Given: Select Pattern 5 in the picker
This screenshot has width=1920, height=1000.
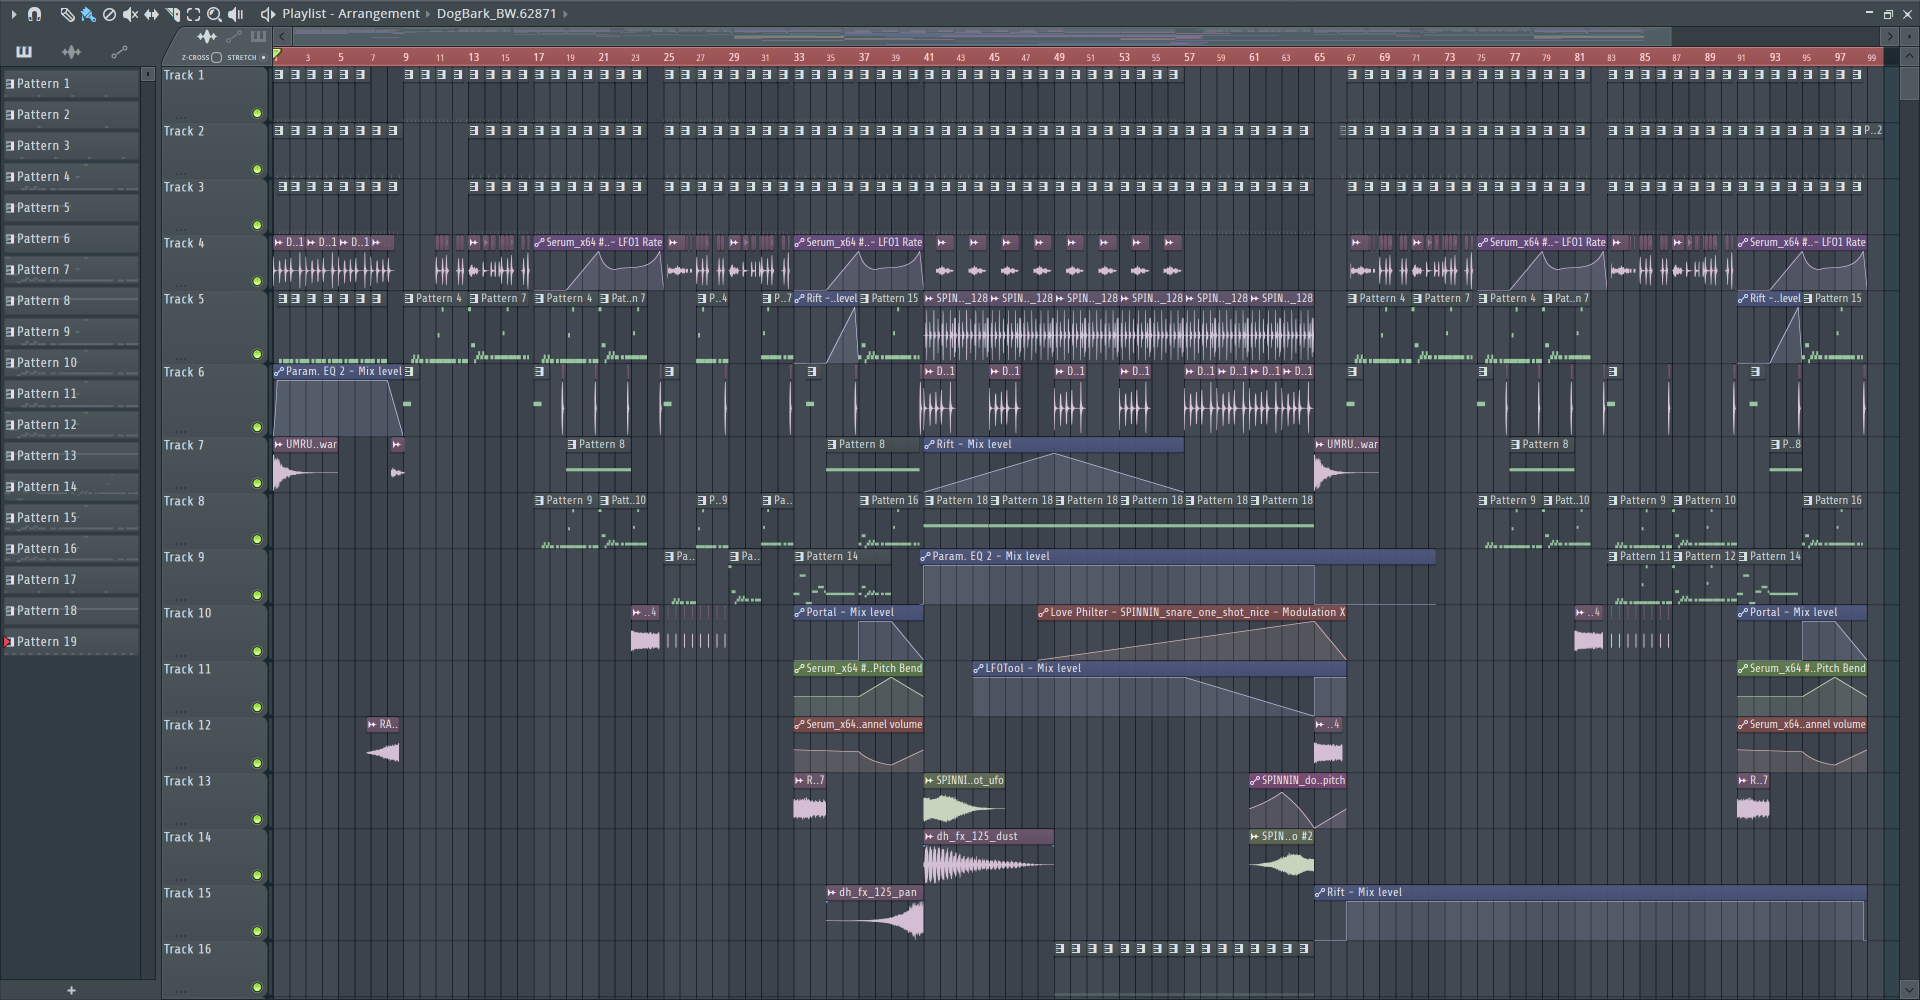Looking at the screenshot, I should [70, 208].
